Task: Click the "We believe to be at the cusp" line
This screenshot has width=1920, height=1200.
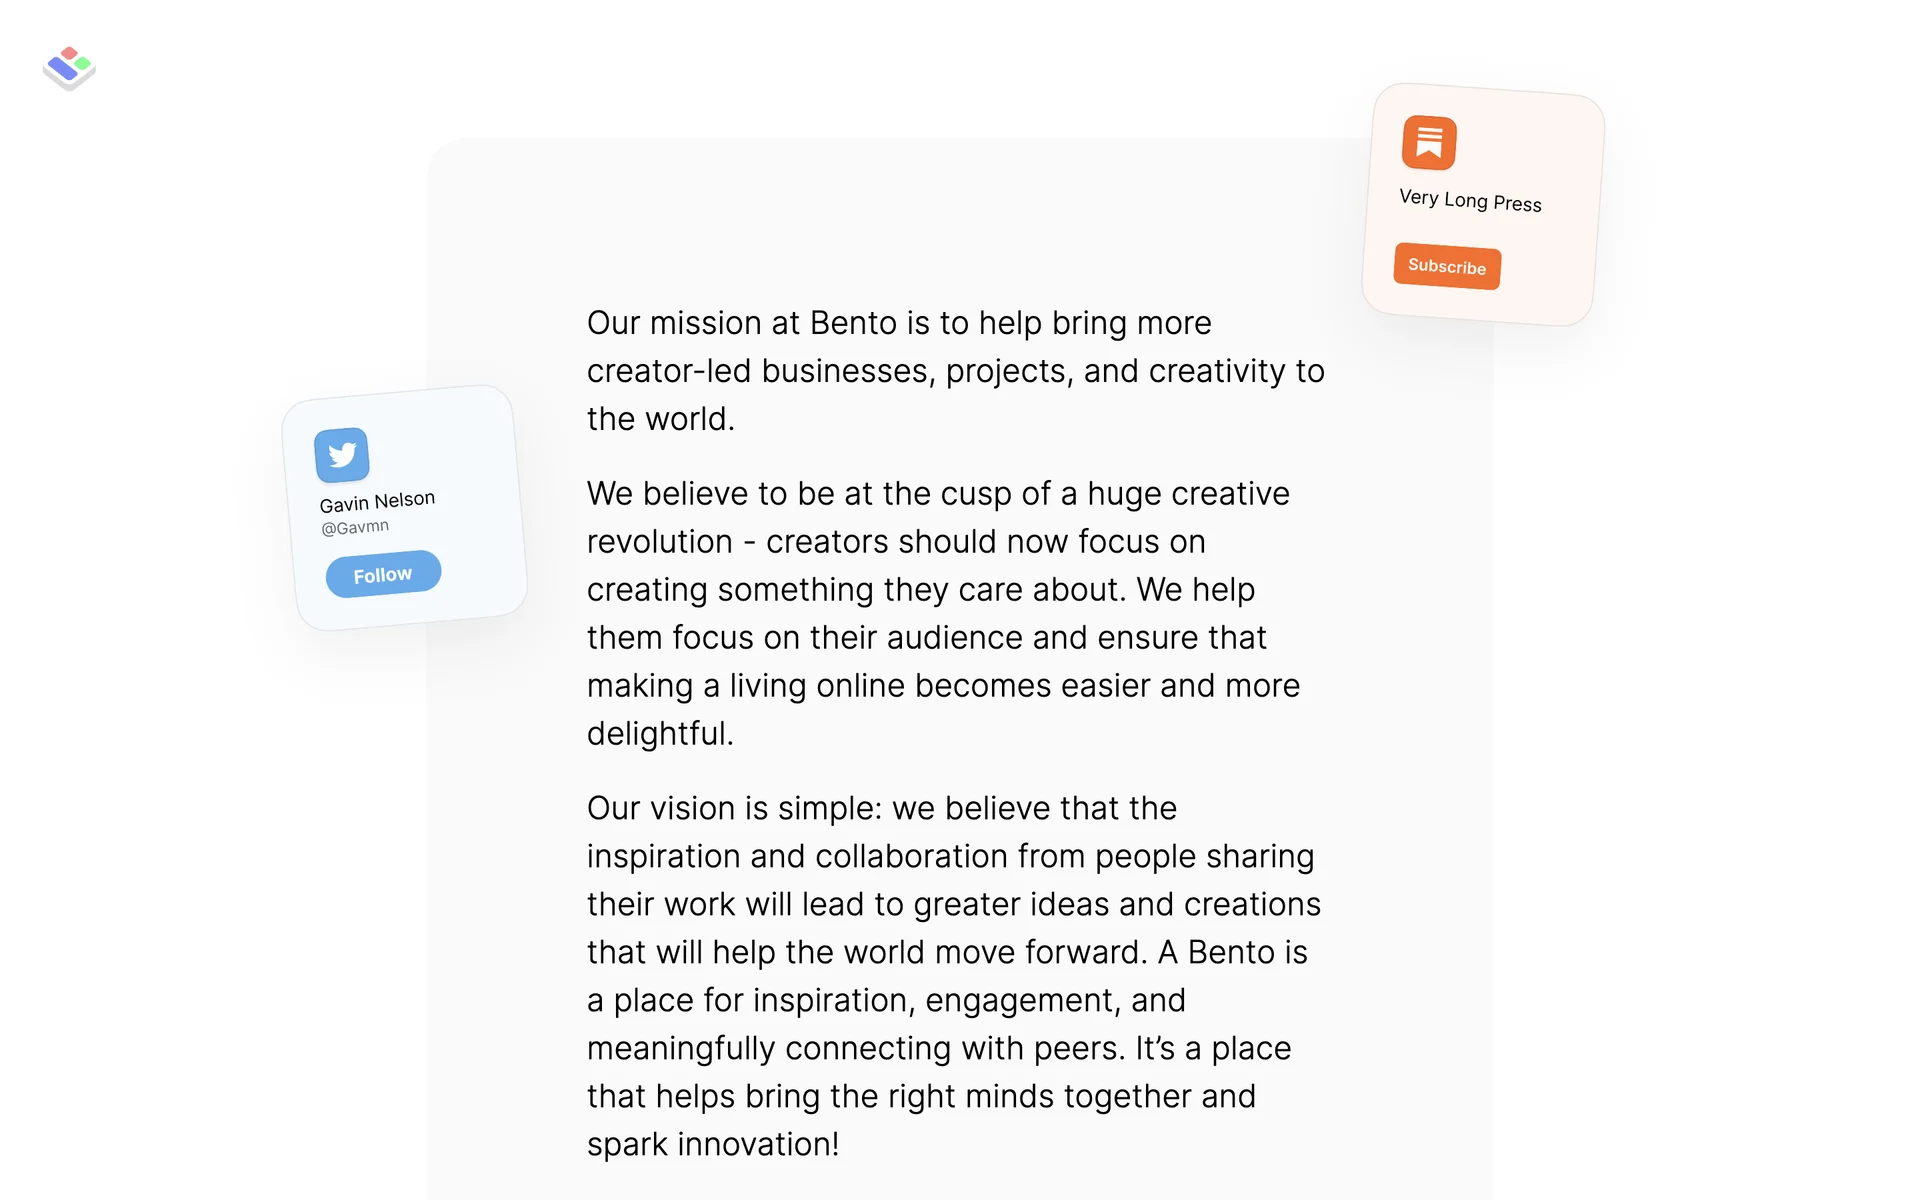Action: [938, 493]
